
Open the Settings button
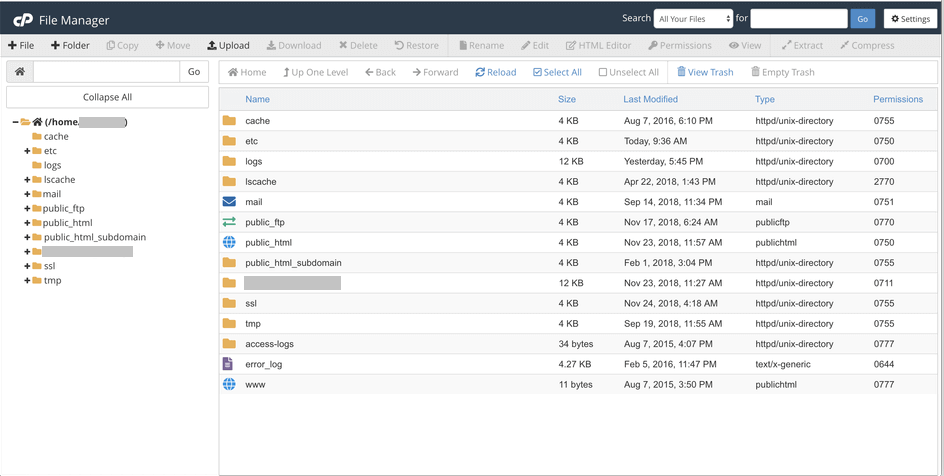click(910, 19)
